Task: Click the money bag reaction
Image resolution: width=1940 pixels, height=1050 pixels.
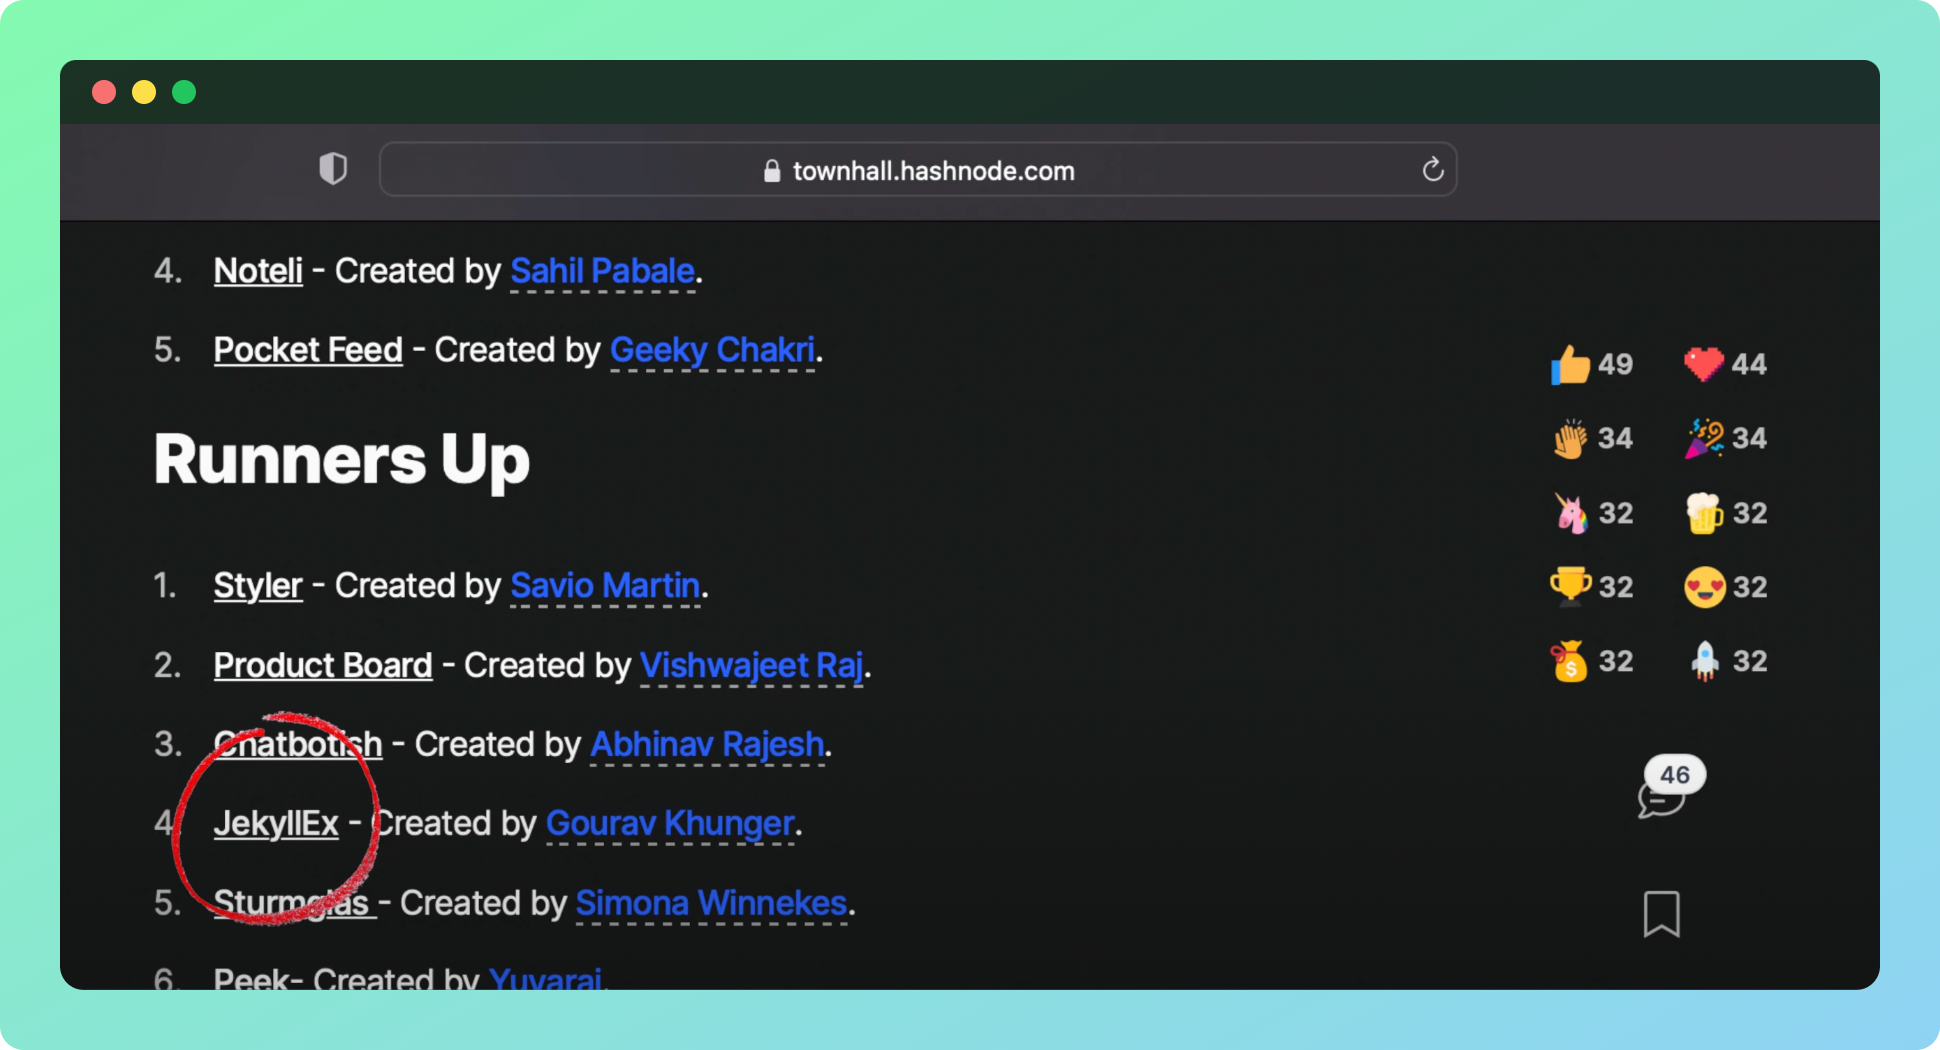Action: [x=1591, y=661]
